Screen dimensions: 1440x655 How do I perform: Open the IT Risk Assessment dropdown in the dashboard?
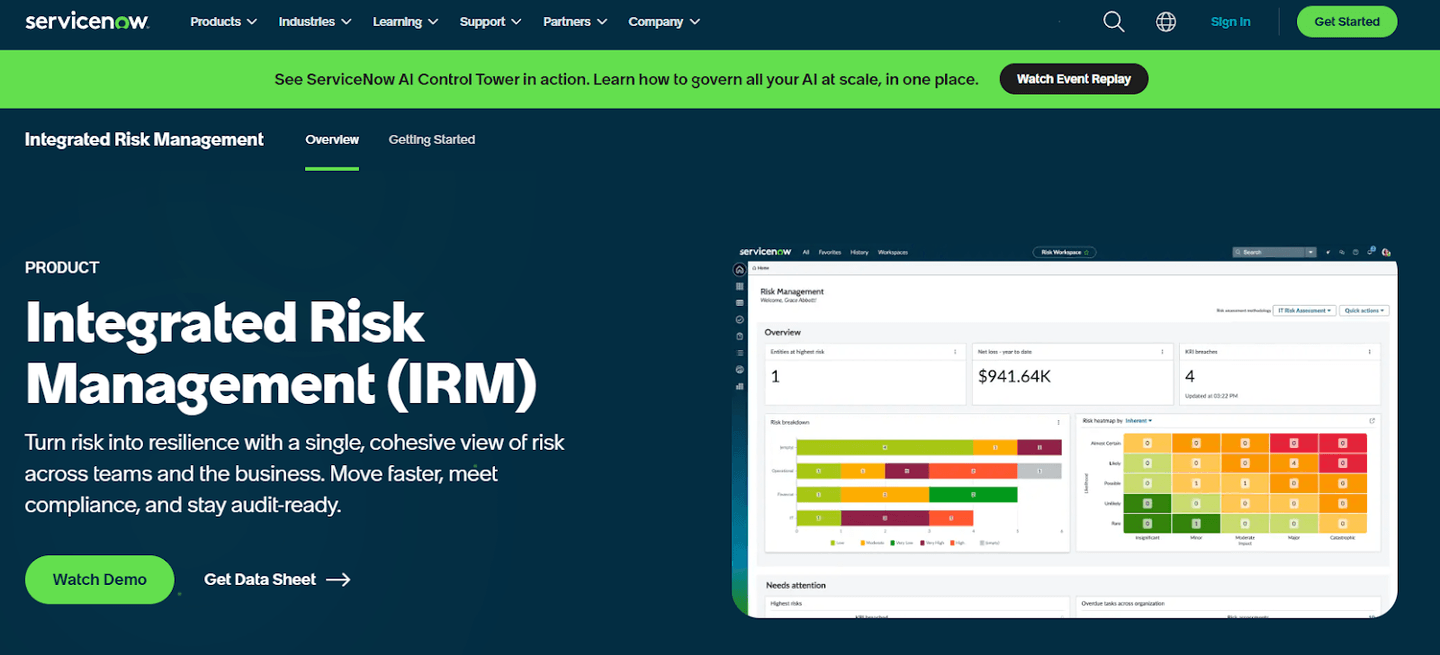(1304, 311)
